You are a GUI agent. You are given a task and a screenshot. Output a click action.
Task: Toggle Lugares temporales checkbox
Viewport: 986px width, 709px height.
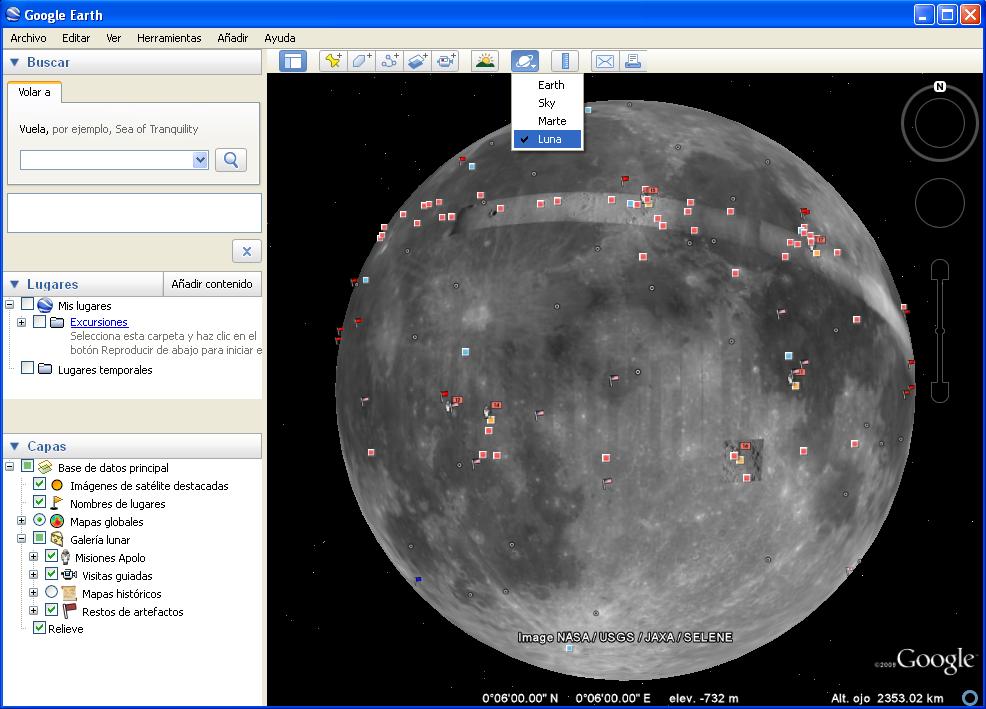point(27,367)
